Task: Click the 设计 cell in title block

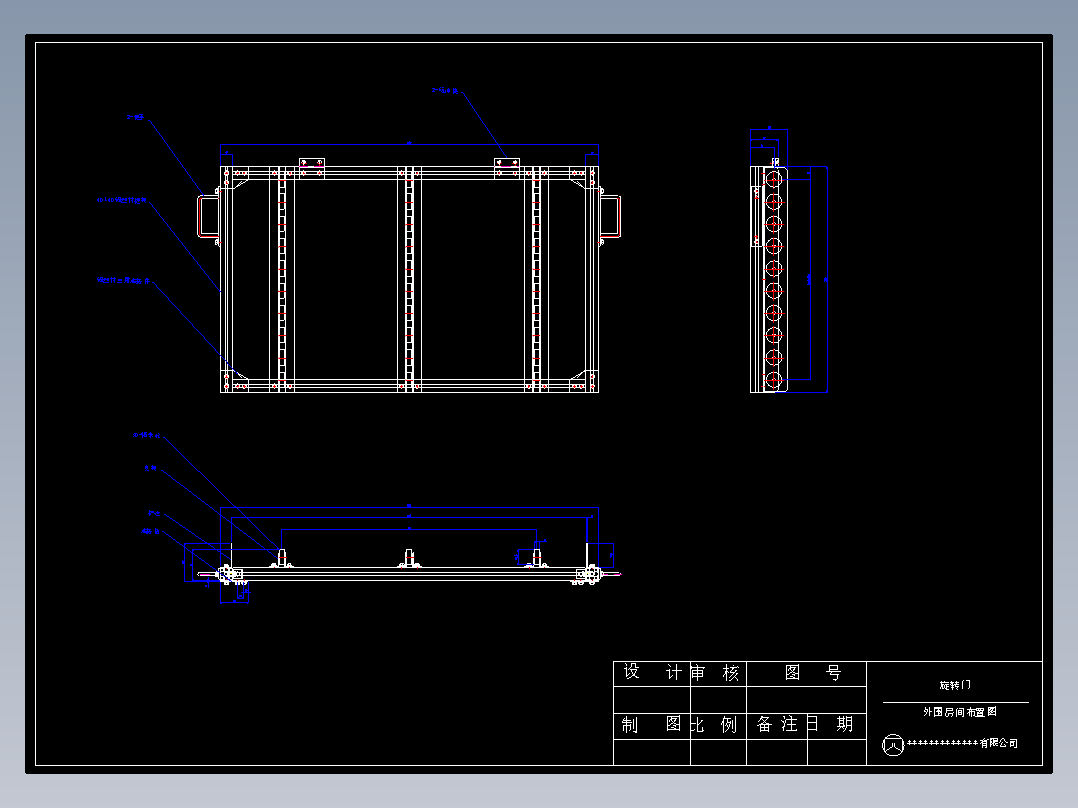Action: pyautogui.click(x=652, y=673)
